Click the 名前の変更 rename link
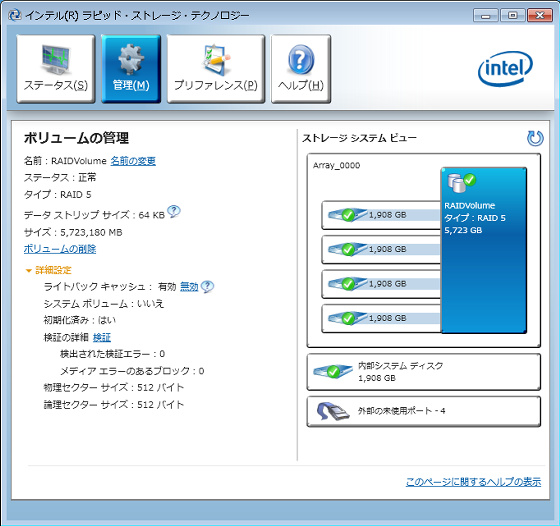560x526 pixels. pos(133,161)
